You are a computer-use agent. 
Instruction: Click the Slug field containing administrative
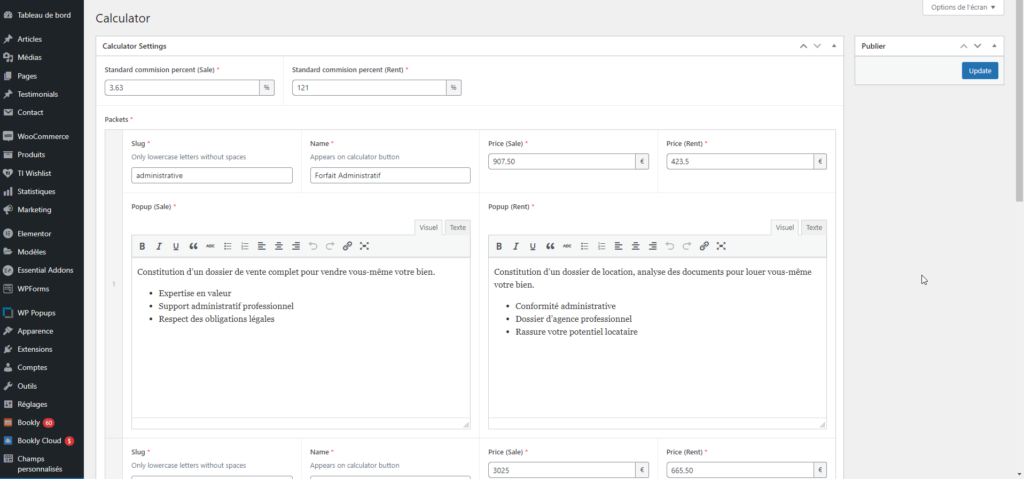tap(212, 175)
